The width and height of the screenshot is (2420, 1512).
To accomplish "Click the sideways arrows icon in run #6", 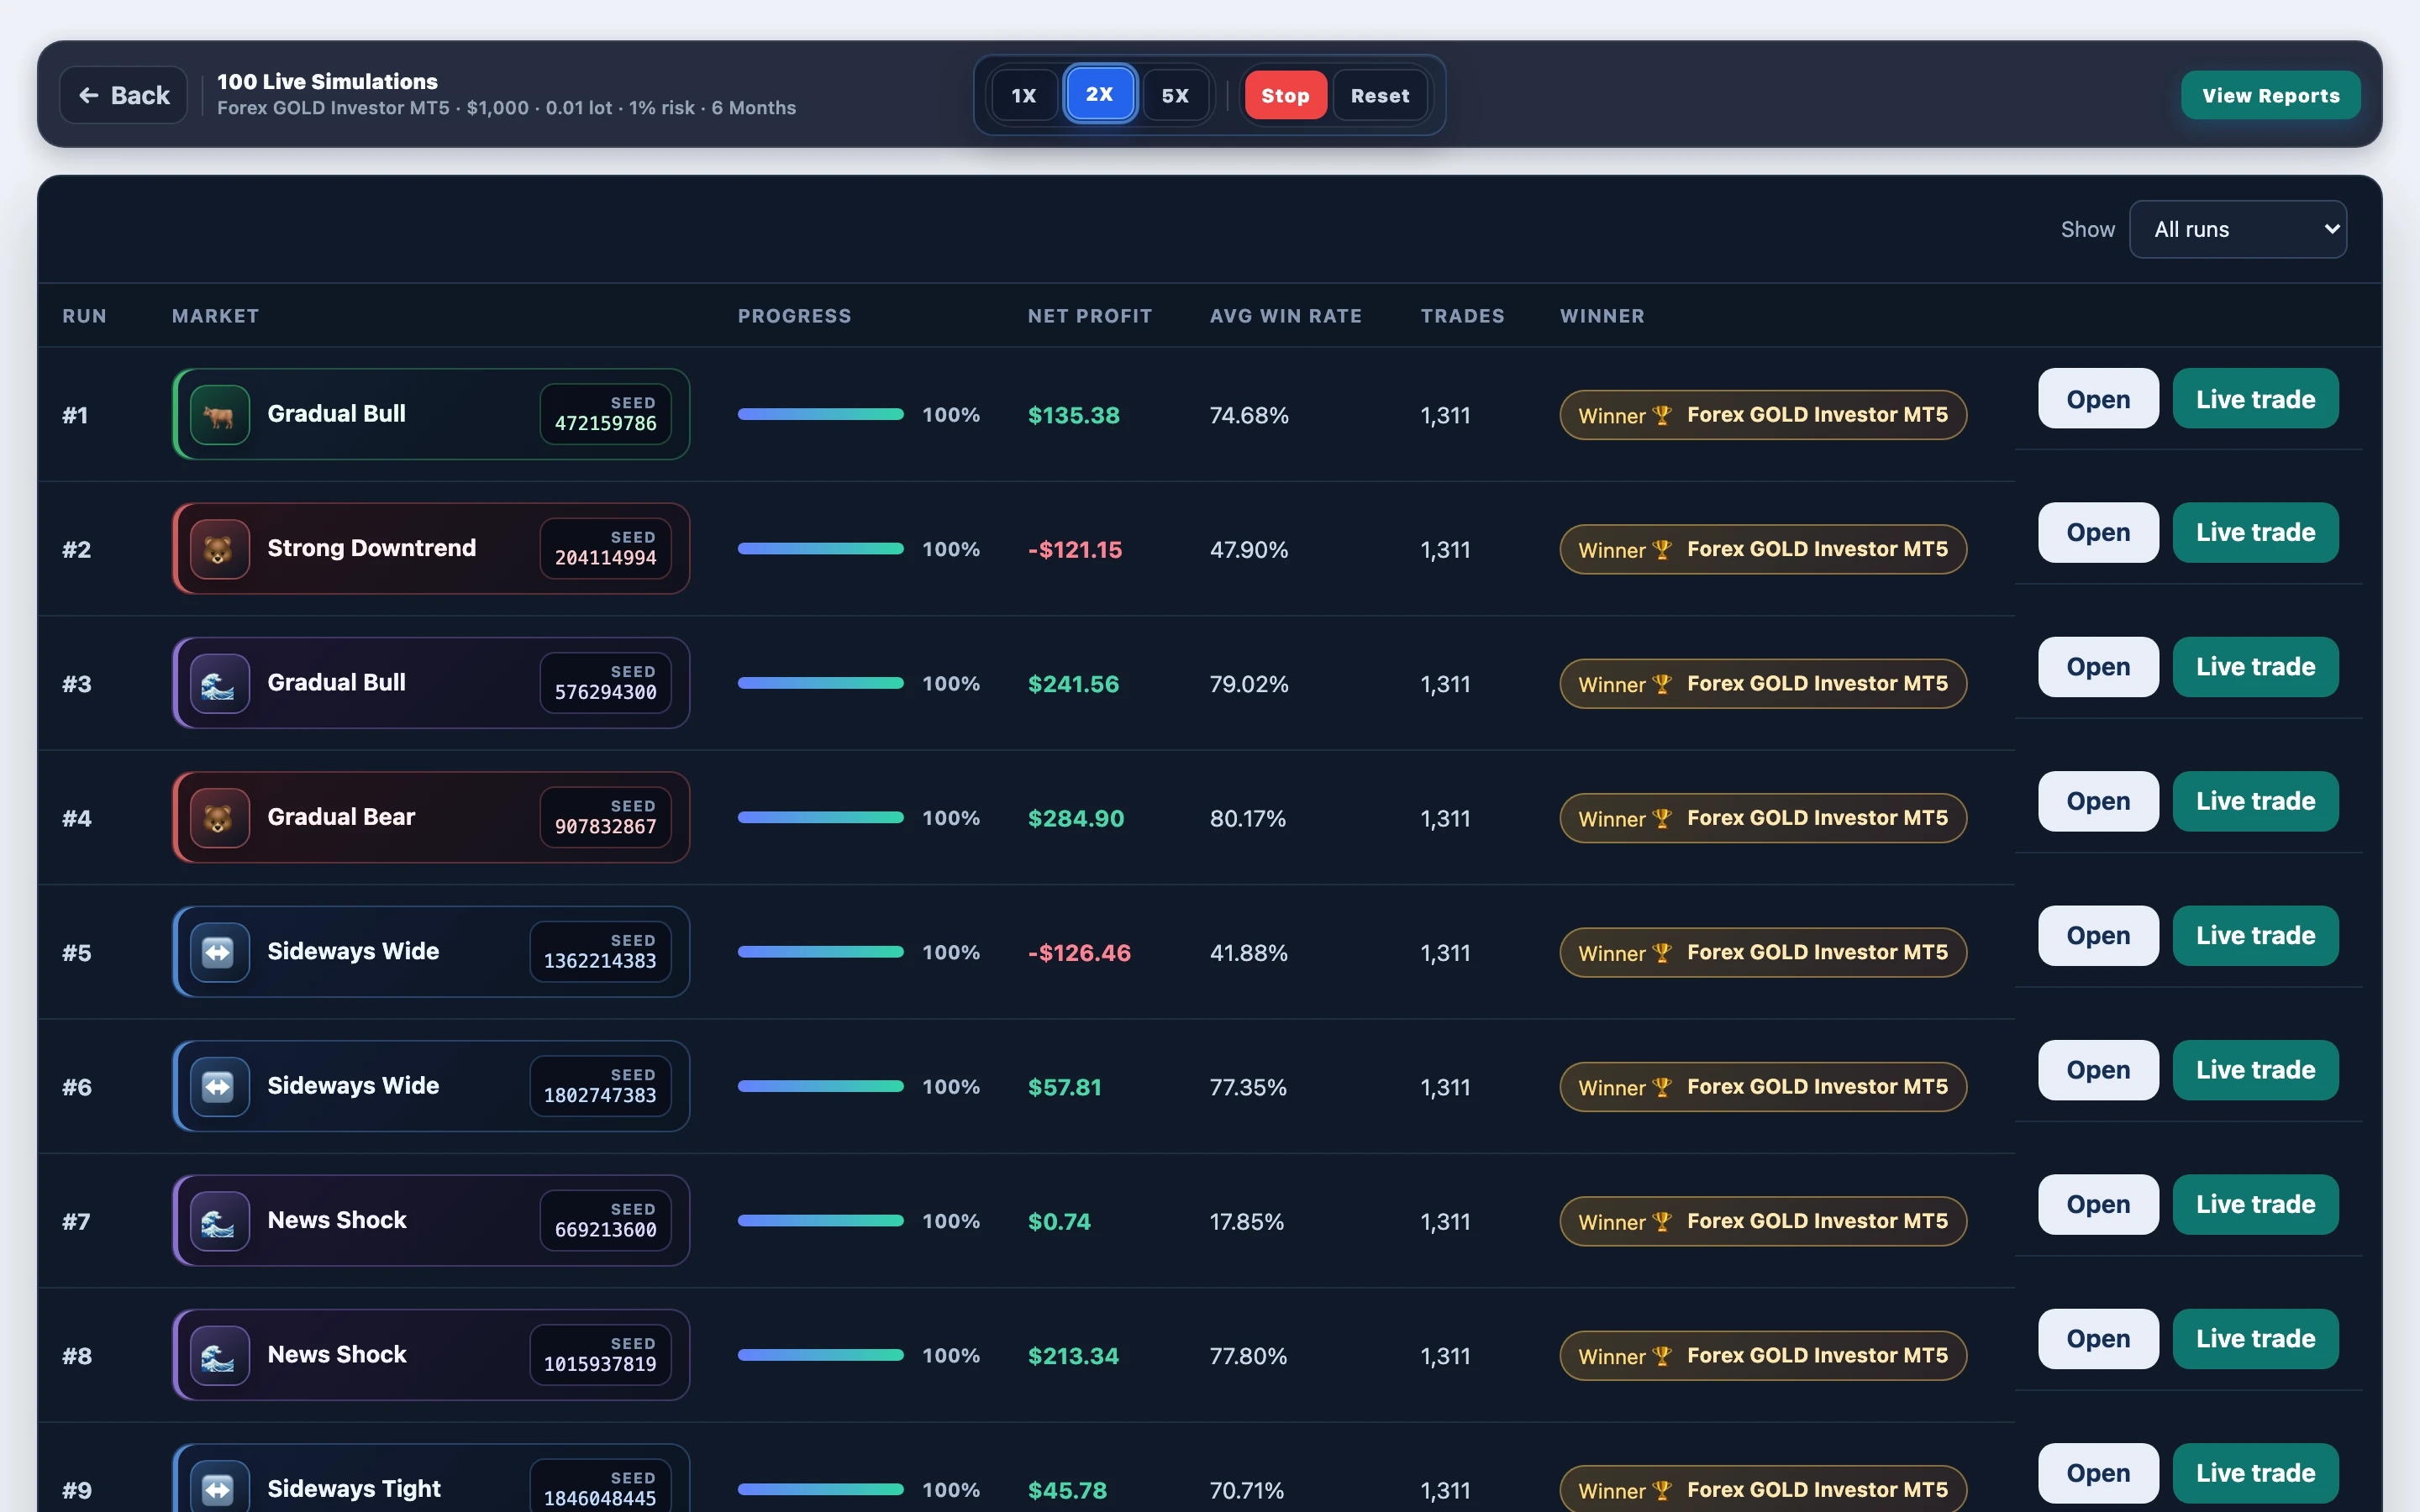I will click(x=219, y=1086).
